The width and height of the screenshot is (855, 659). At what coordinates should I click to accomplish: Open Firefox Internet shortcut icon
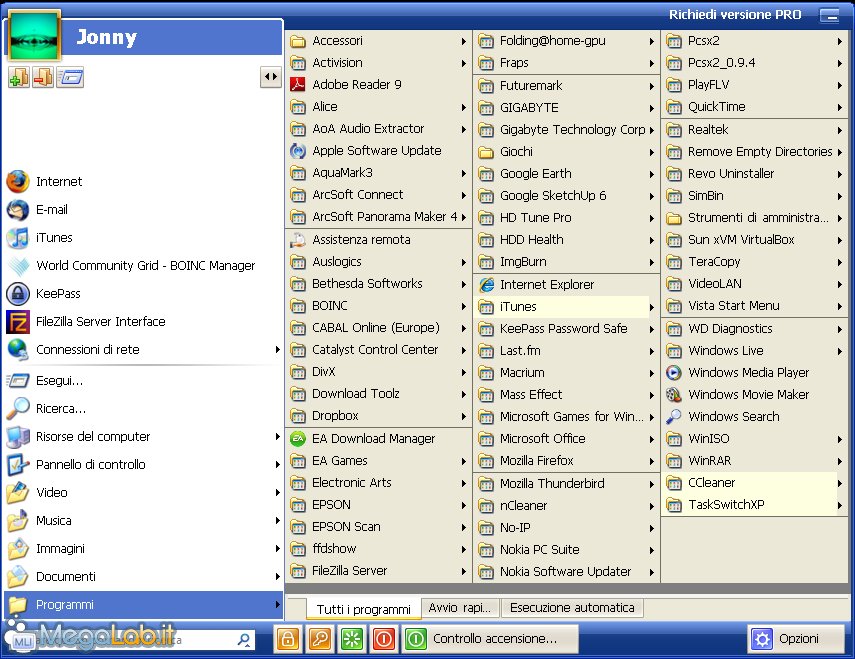pyautogui.click(x=17, y=182)
